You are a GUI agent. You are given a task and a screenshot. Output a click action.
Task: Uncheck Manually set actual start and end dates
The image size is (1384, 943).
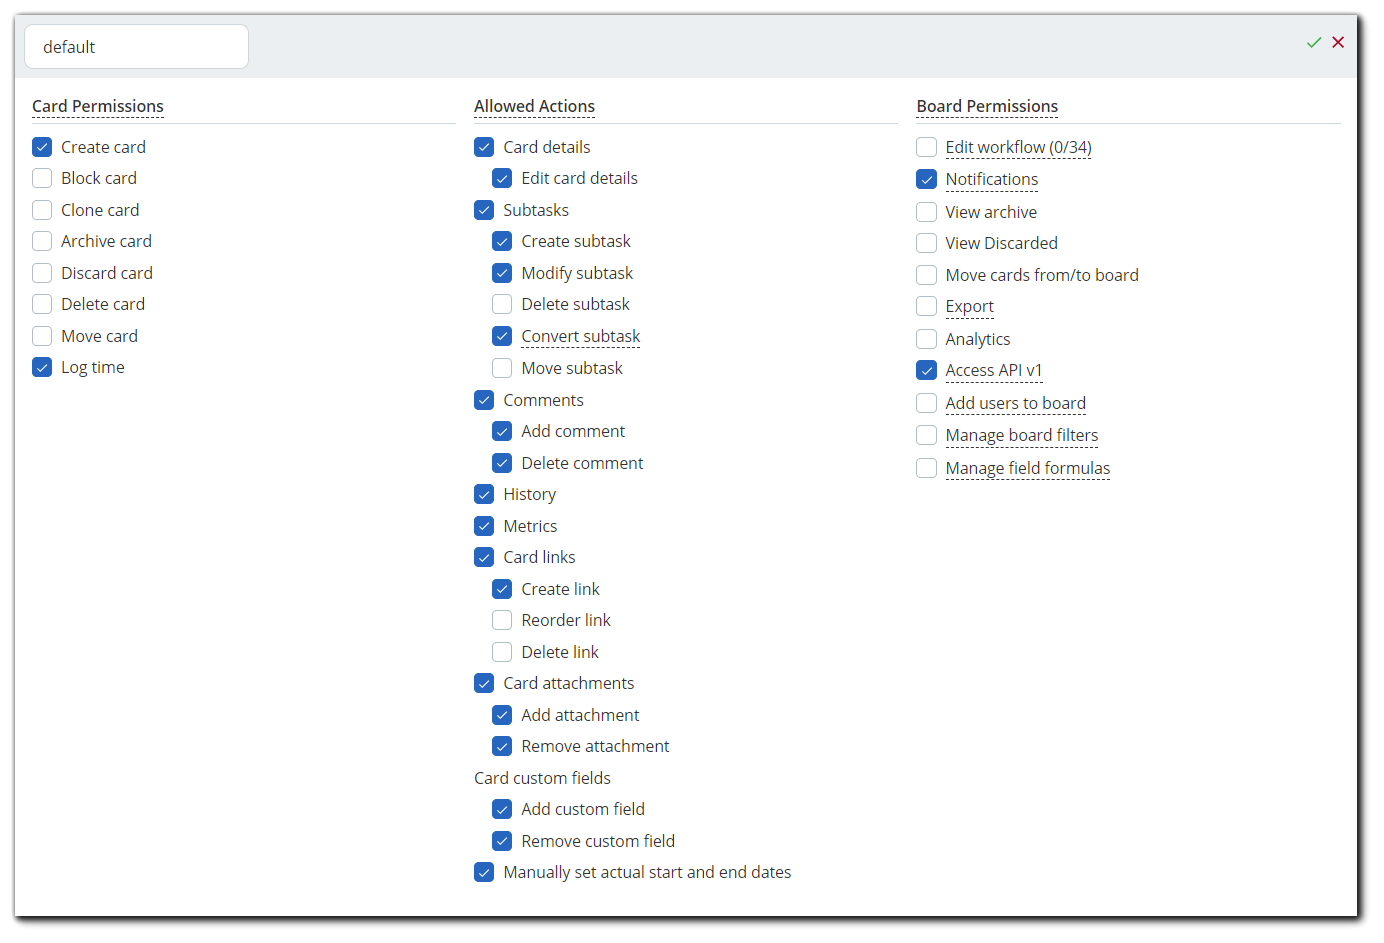click(x=484, y=872)
